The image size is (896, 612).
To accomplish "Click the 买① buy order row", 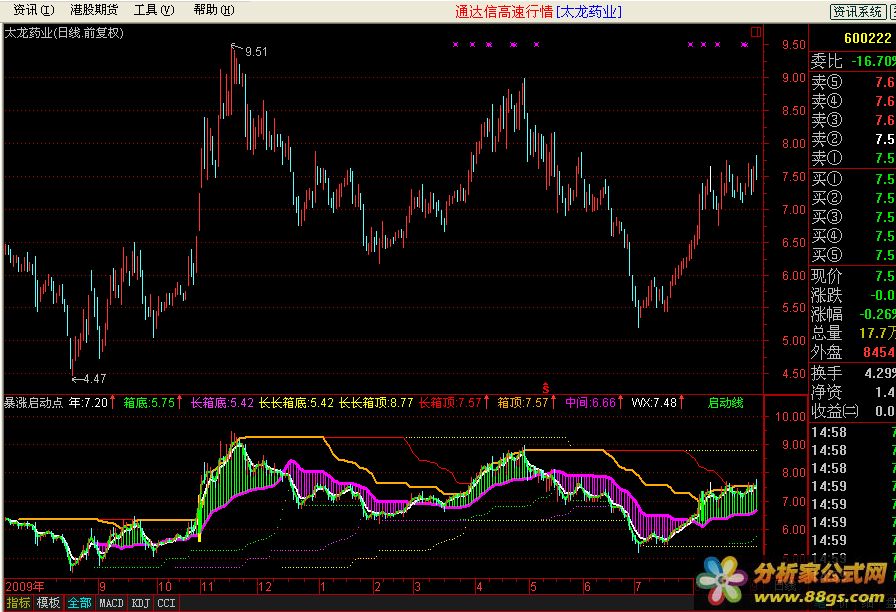I will [853, 179].
